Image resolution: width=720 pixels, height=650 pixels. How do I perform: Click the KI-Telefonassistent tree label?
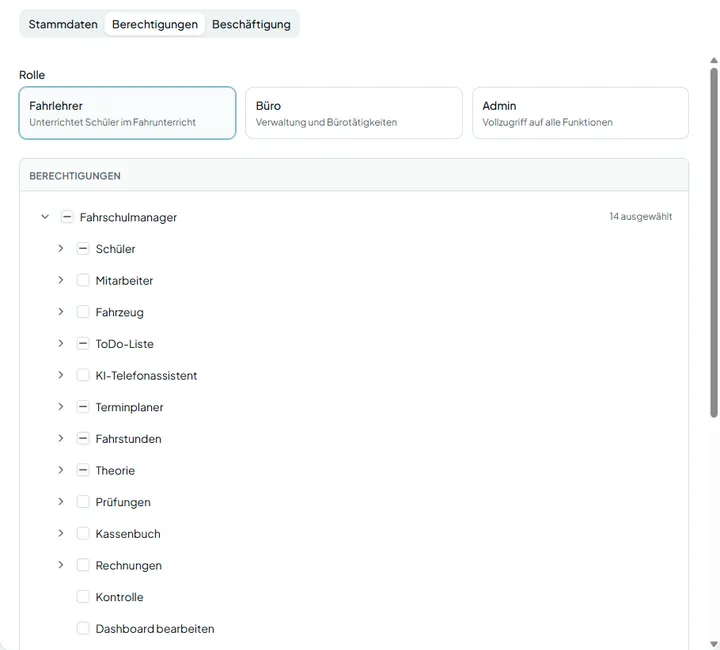[146, 375]
